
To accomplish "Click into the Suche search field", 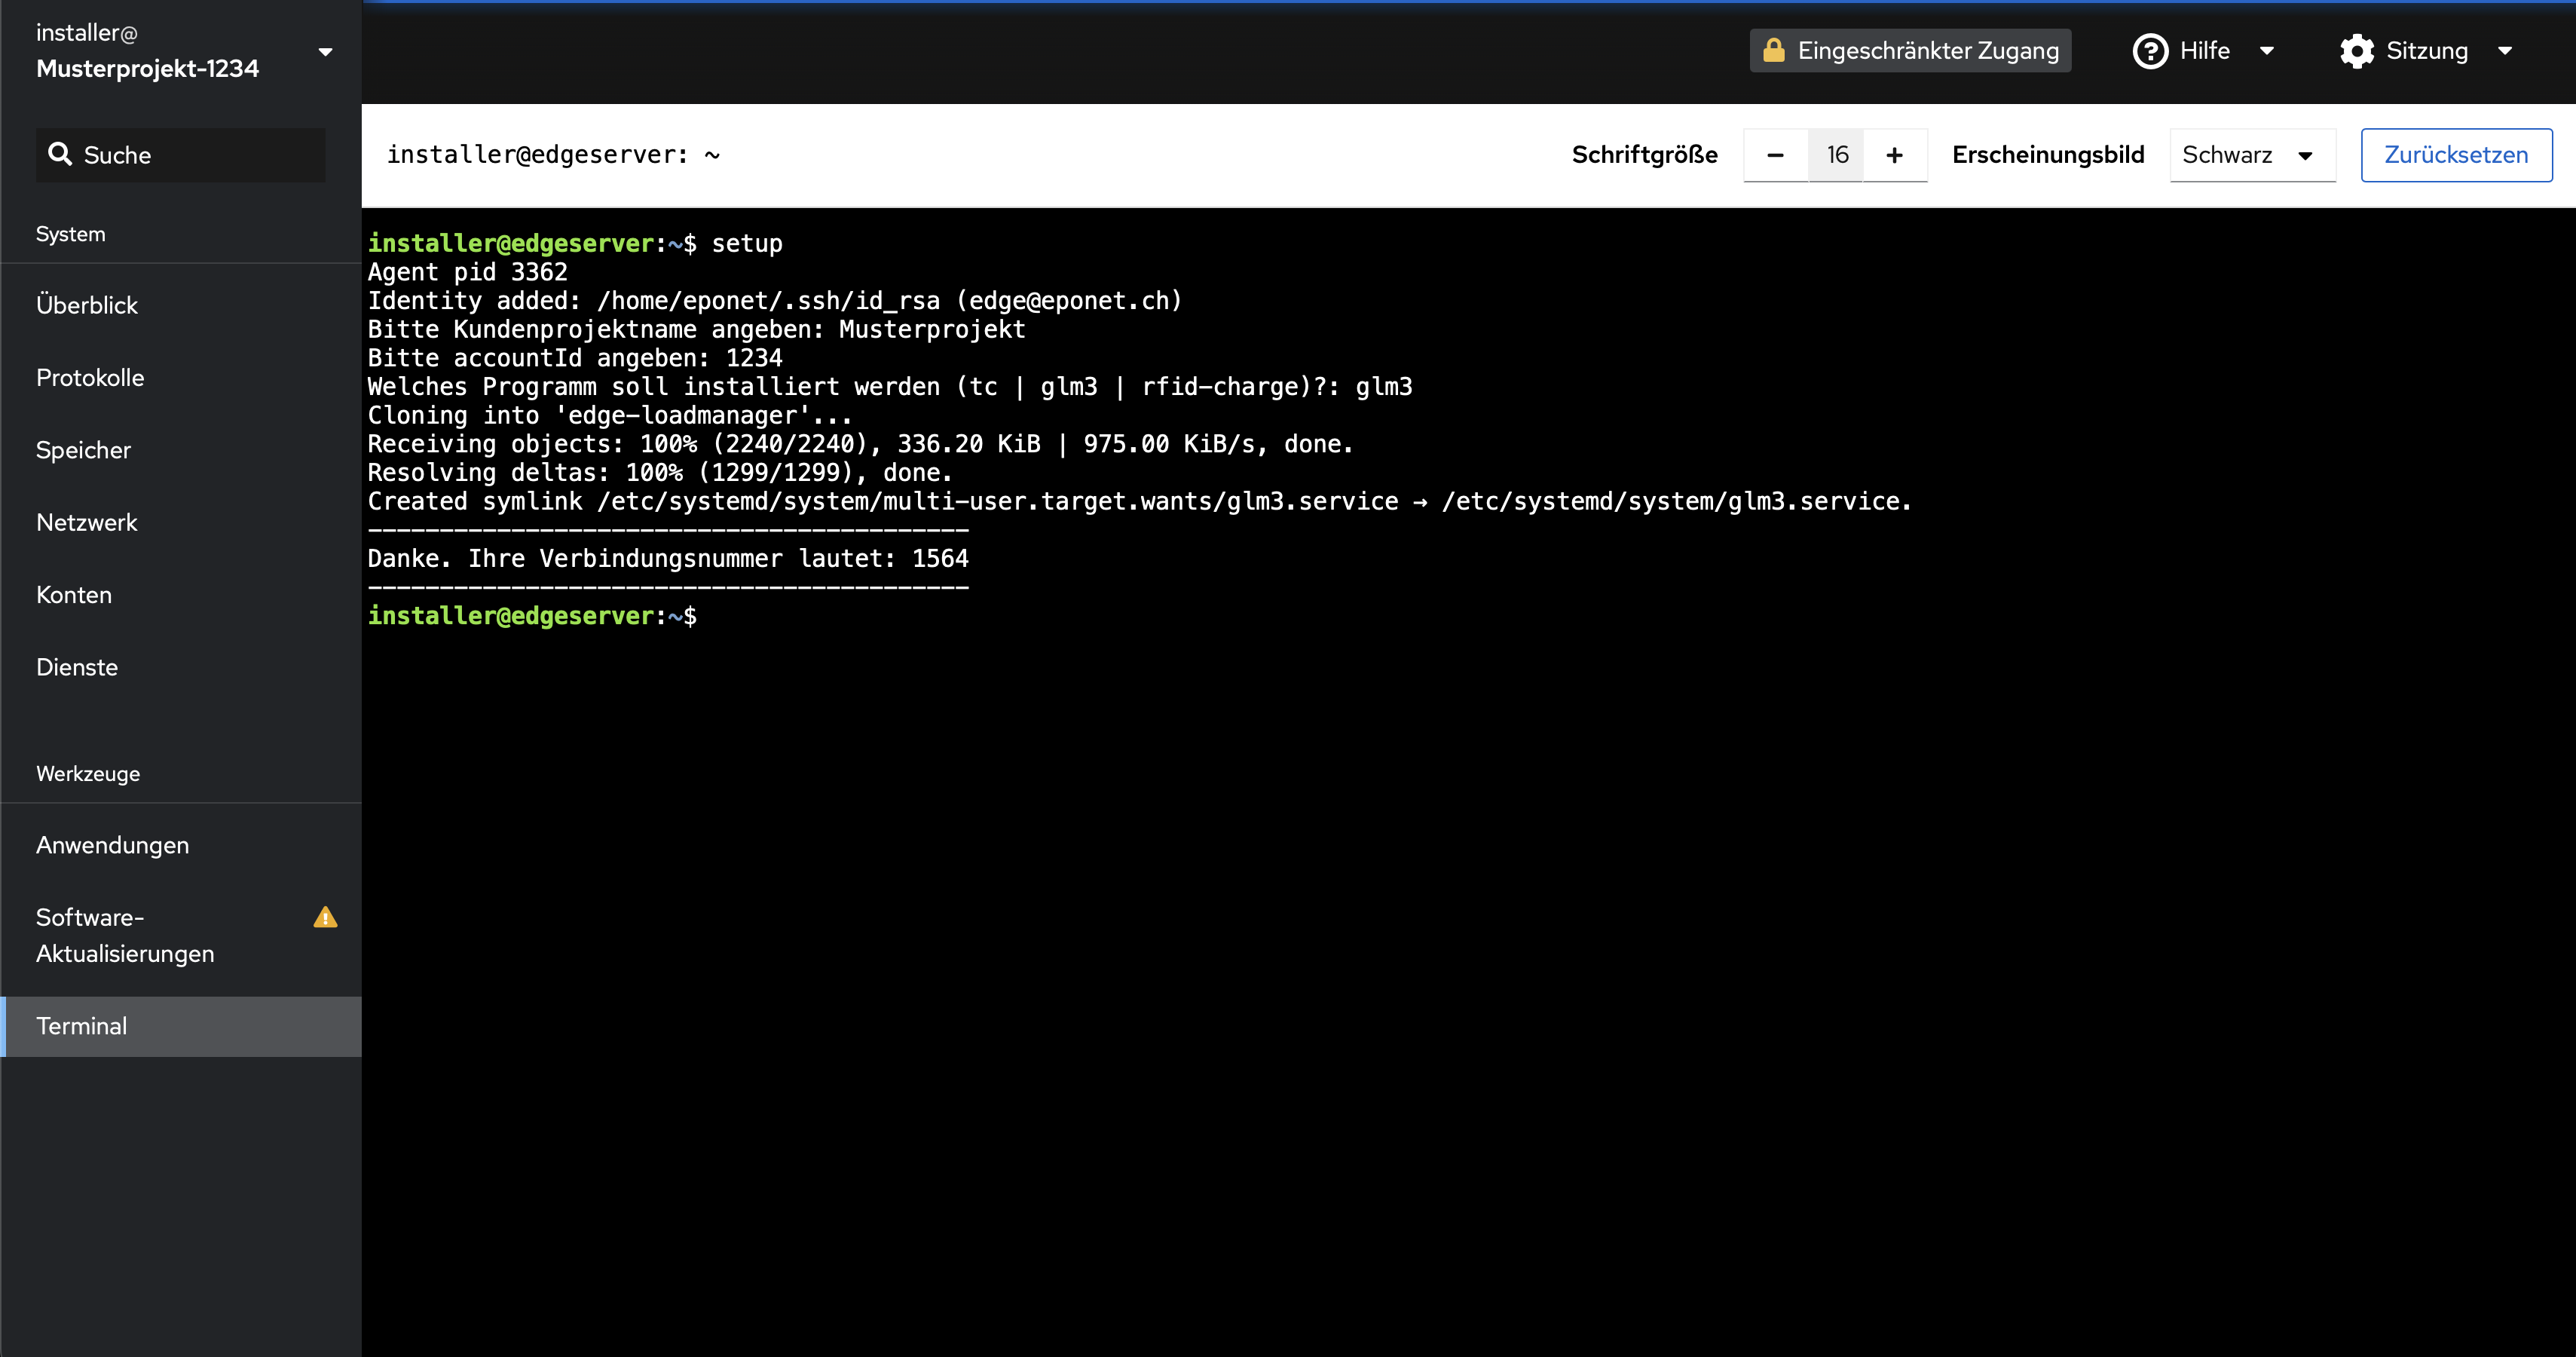I will (181, 155).
